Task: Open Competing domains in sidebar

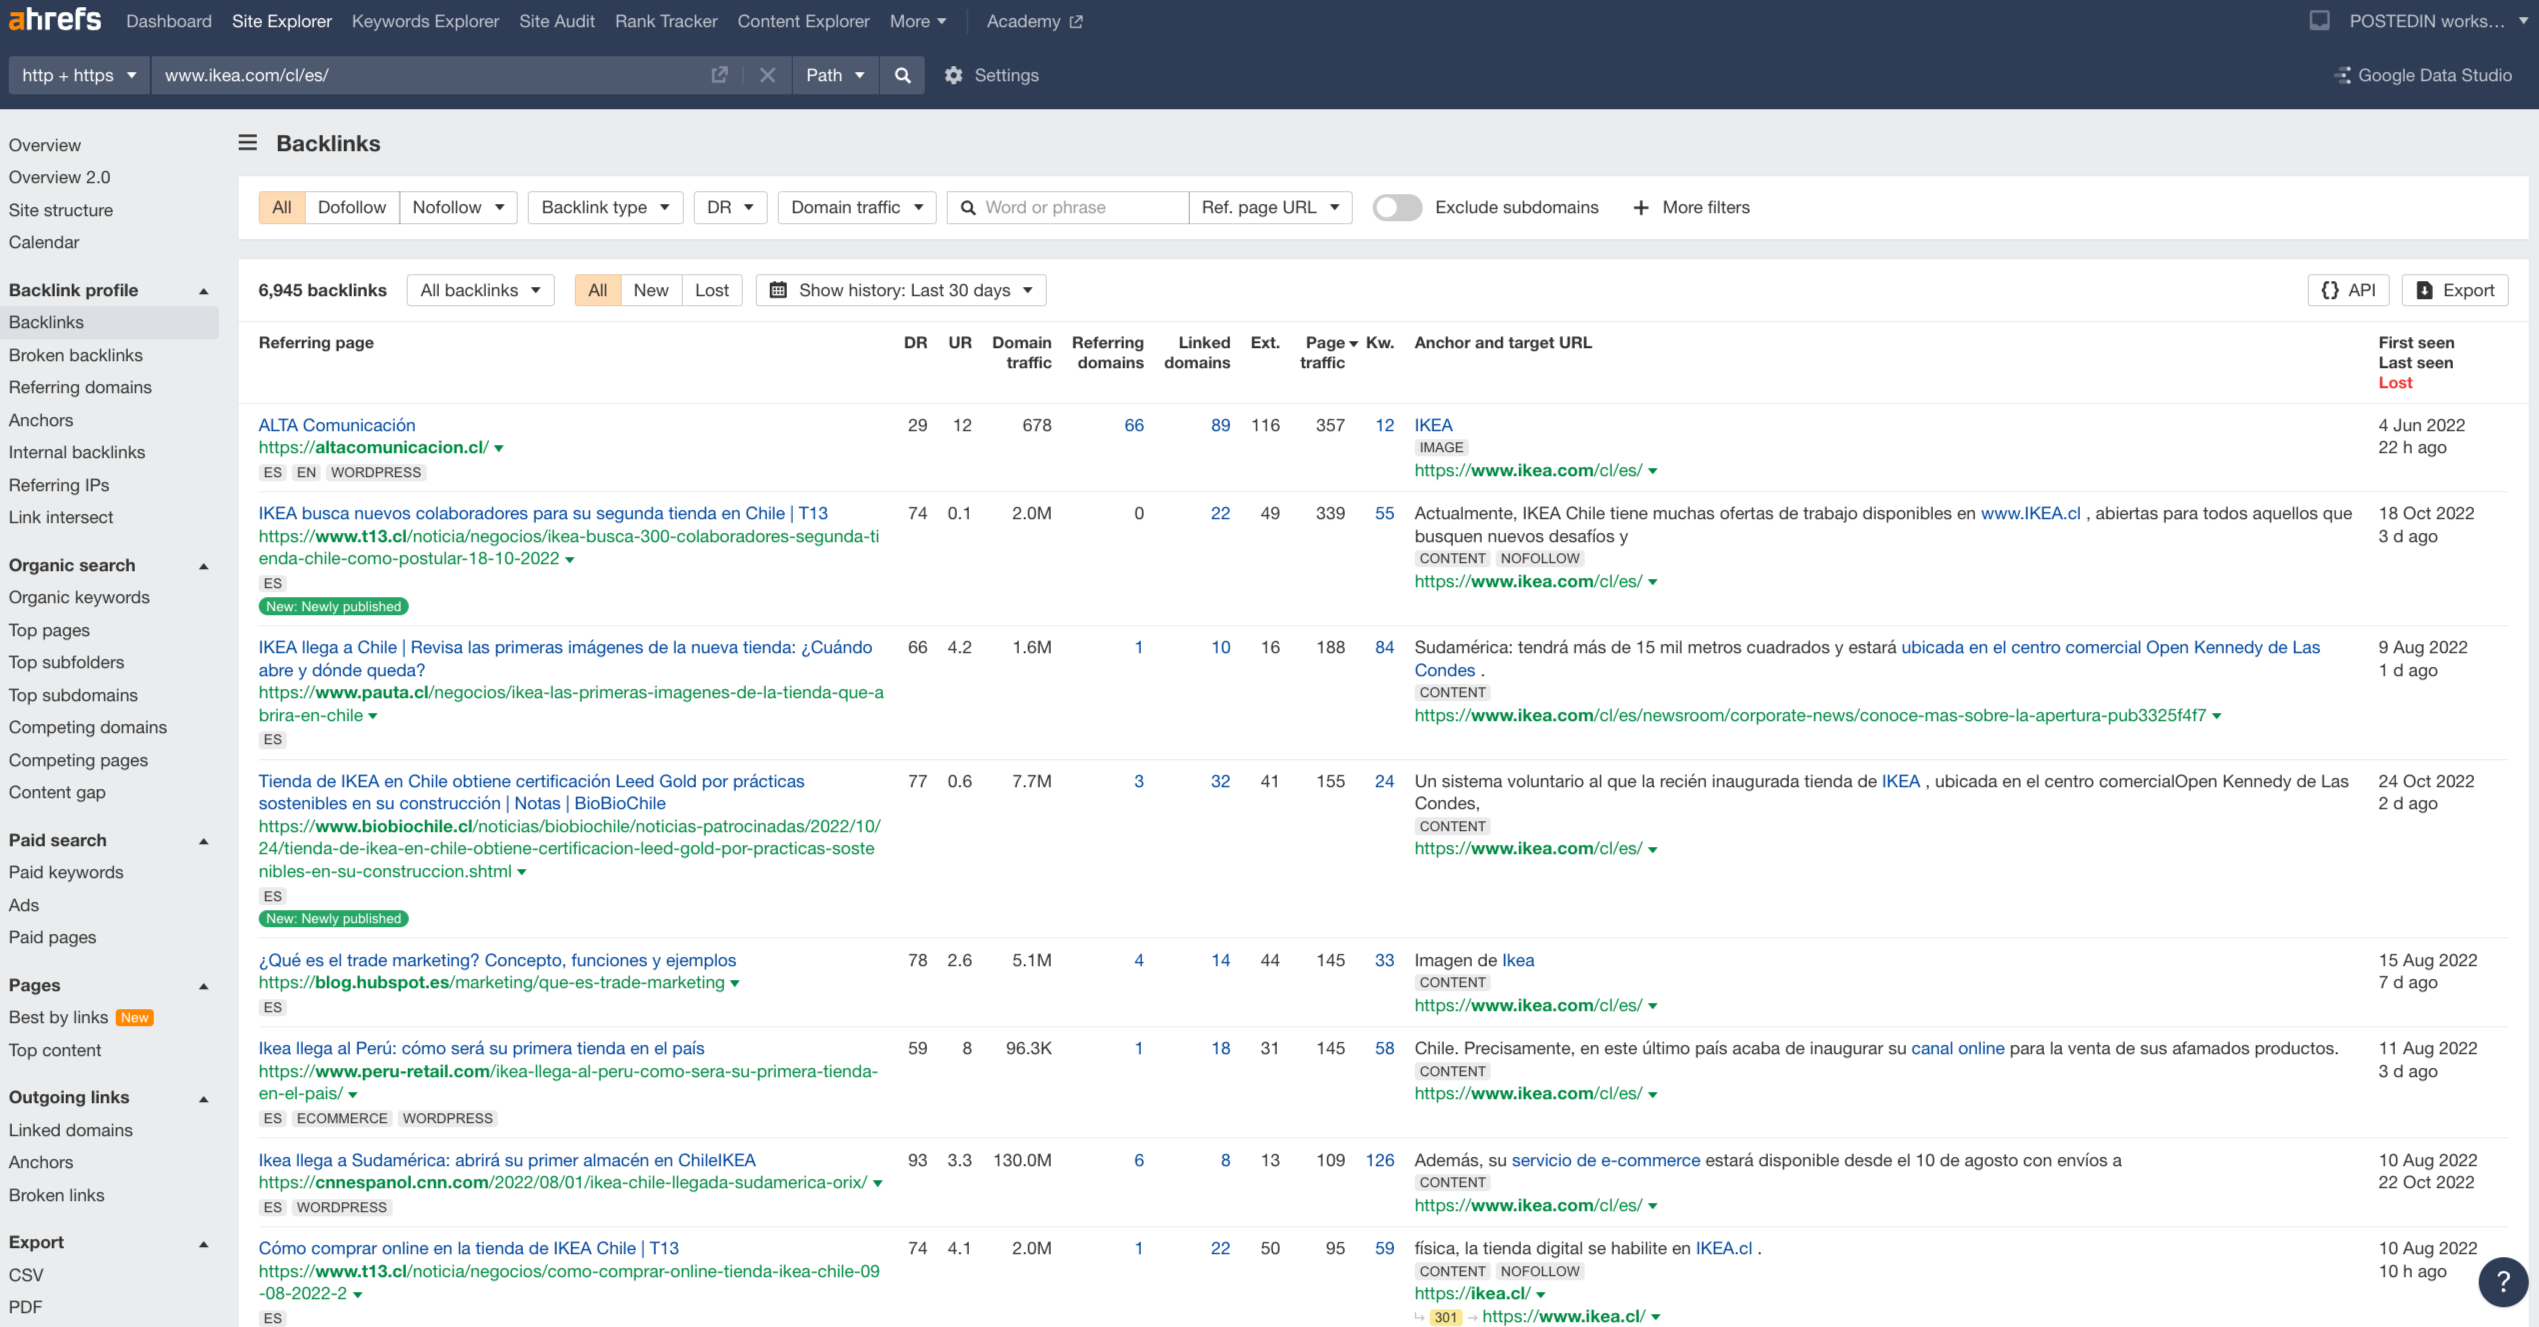Action: (x=88, y=727)
